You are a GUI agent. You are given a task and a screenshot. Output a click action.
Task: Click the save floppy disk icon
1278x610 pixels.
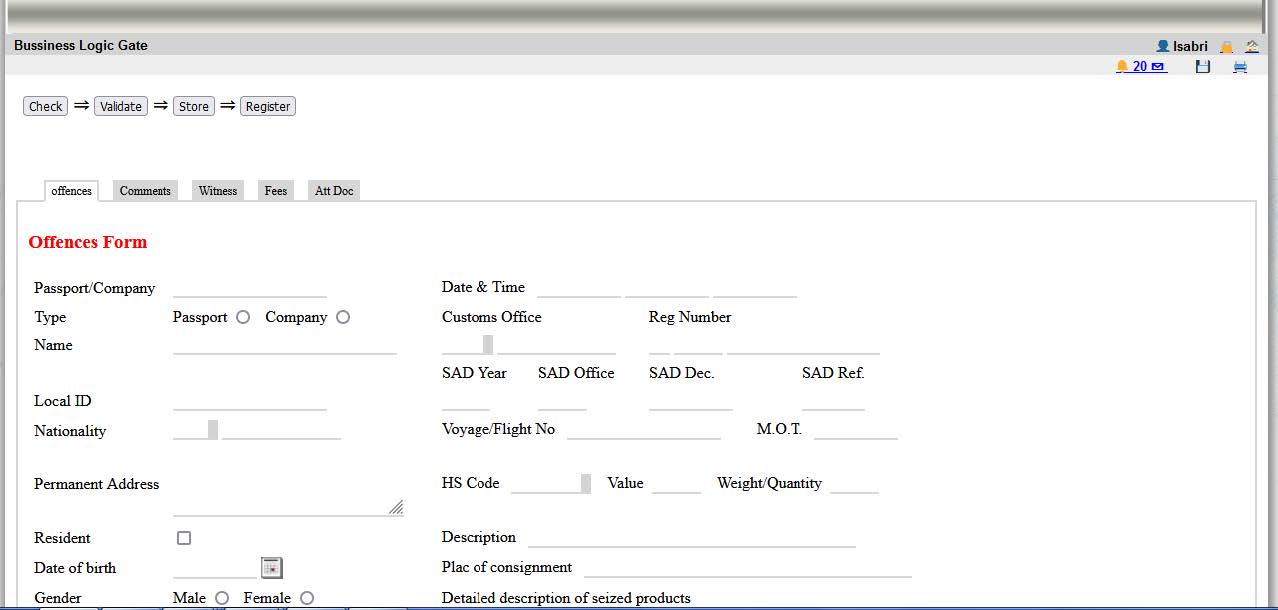[x=1203, y=67]
